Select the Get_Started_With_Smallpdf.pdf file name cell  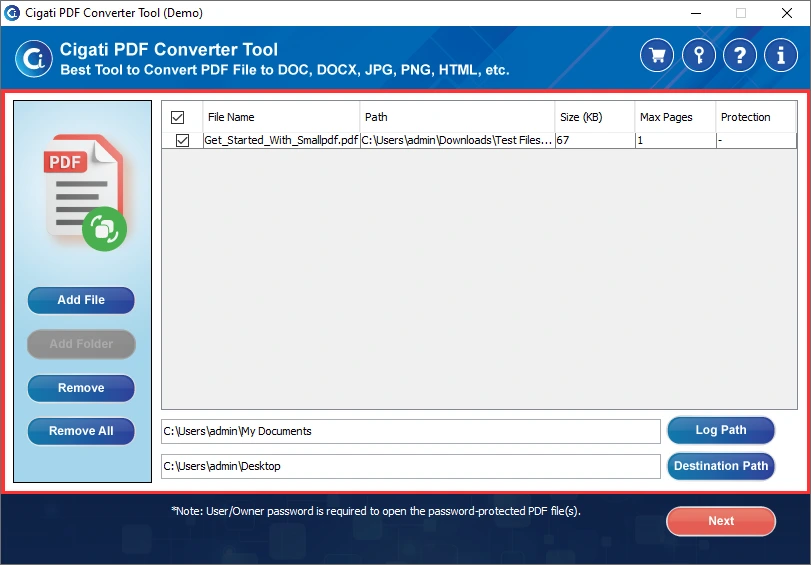pos(281,140)
